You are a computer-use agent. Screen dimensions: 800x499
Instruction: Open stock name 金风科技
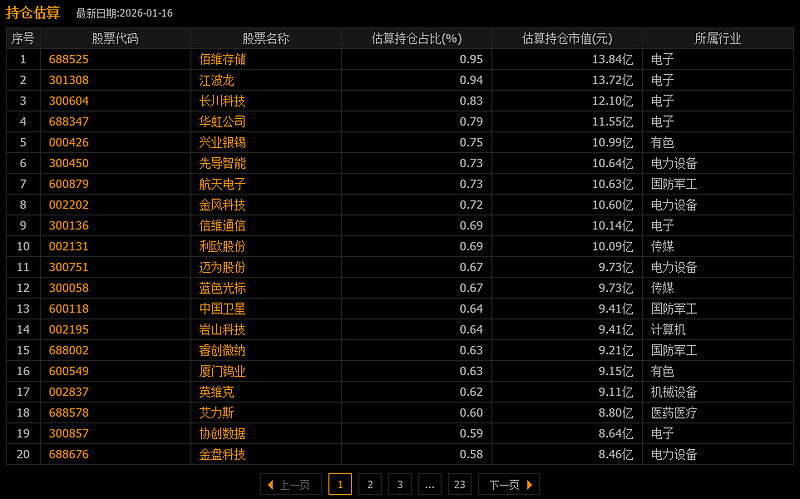222,205
